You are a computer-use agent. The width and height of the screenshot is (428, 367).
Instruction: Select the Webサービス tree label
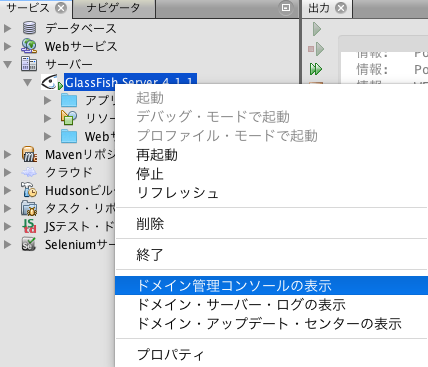(81, 46)
